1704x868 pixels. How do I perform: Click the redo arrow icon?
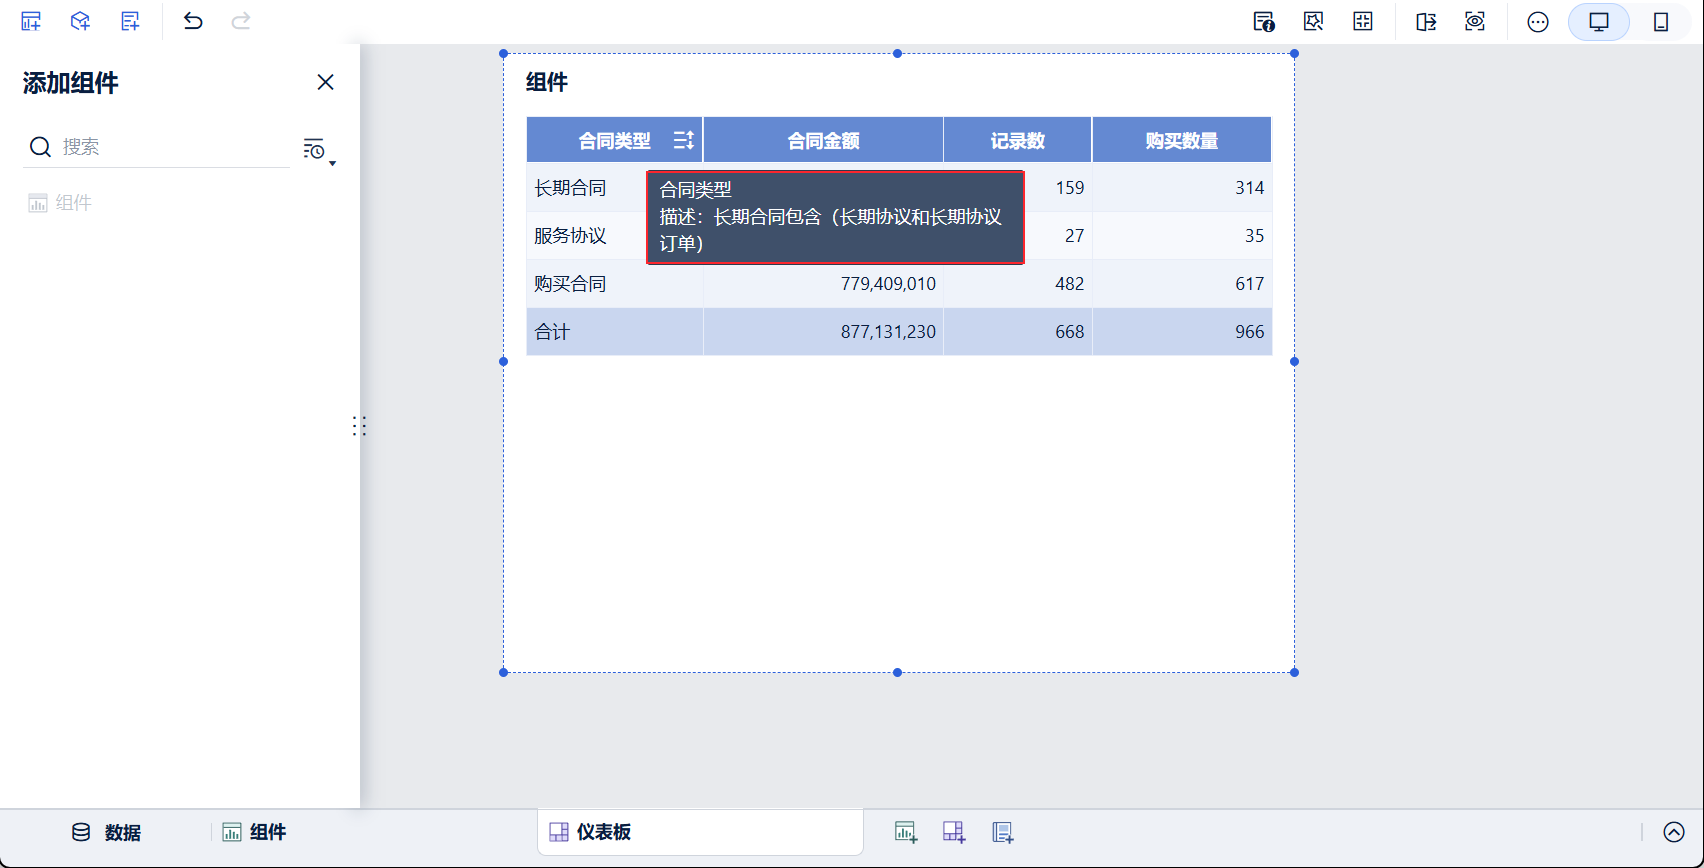(241, 21)
